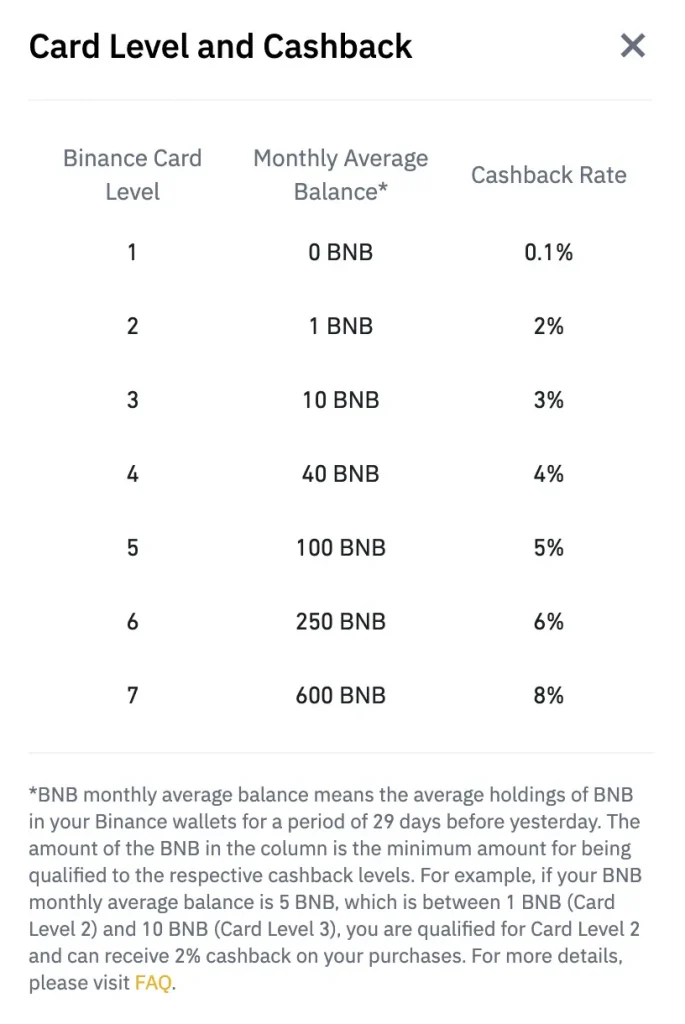Select the 6% cashback rate cell
685x1024 pixels.
click(548, 622)
